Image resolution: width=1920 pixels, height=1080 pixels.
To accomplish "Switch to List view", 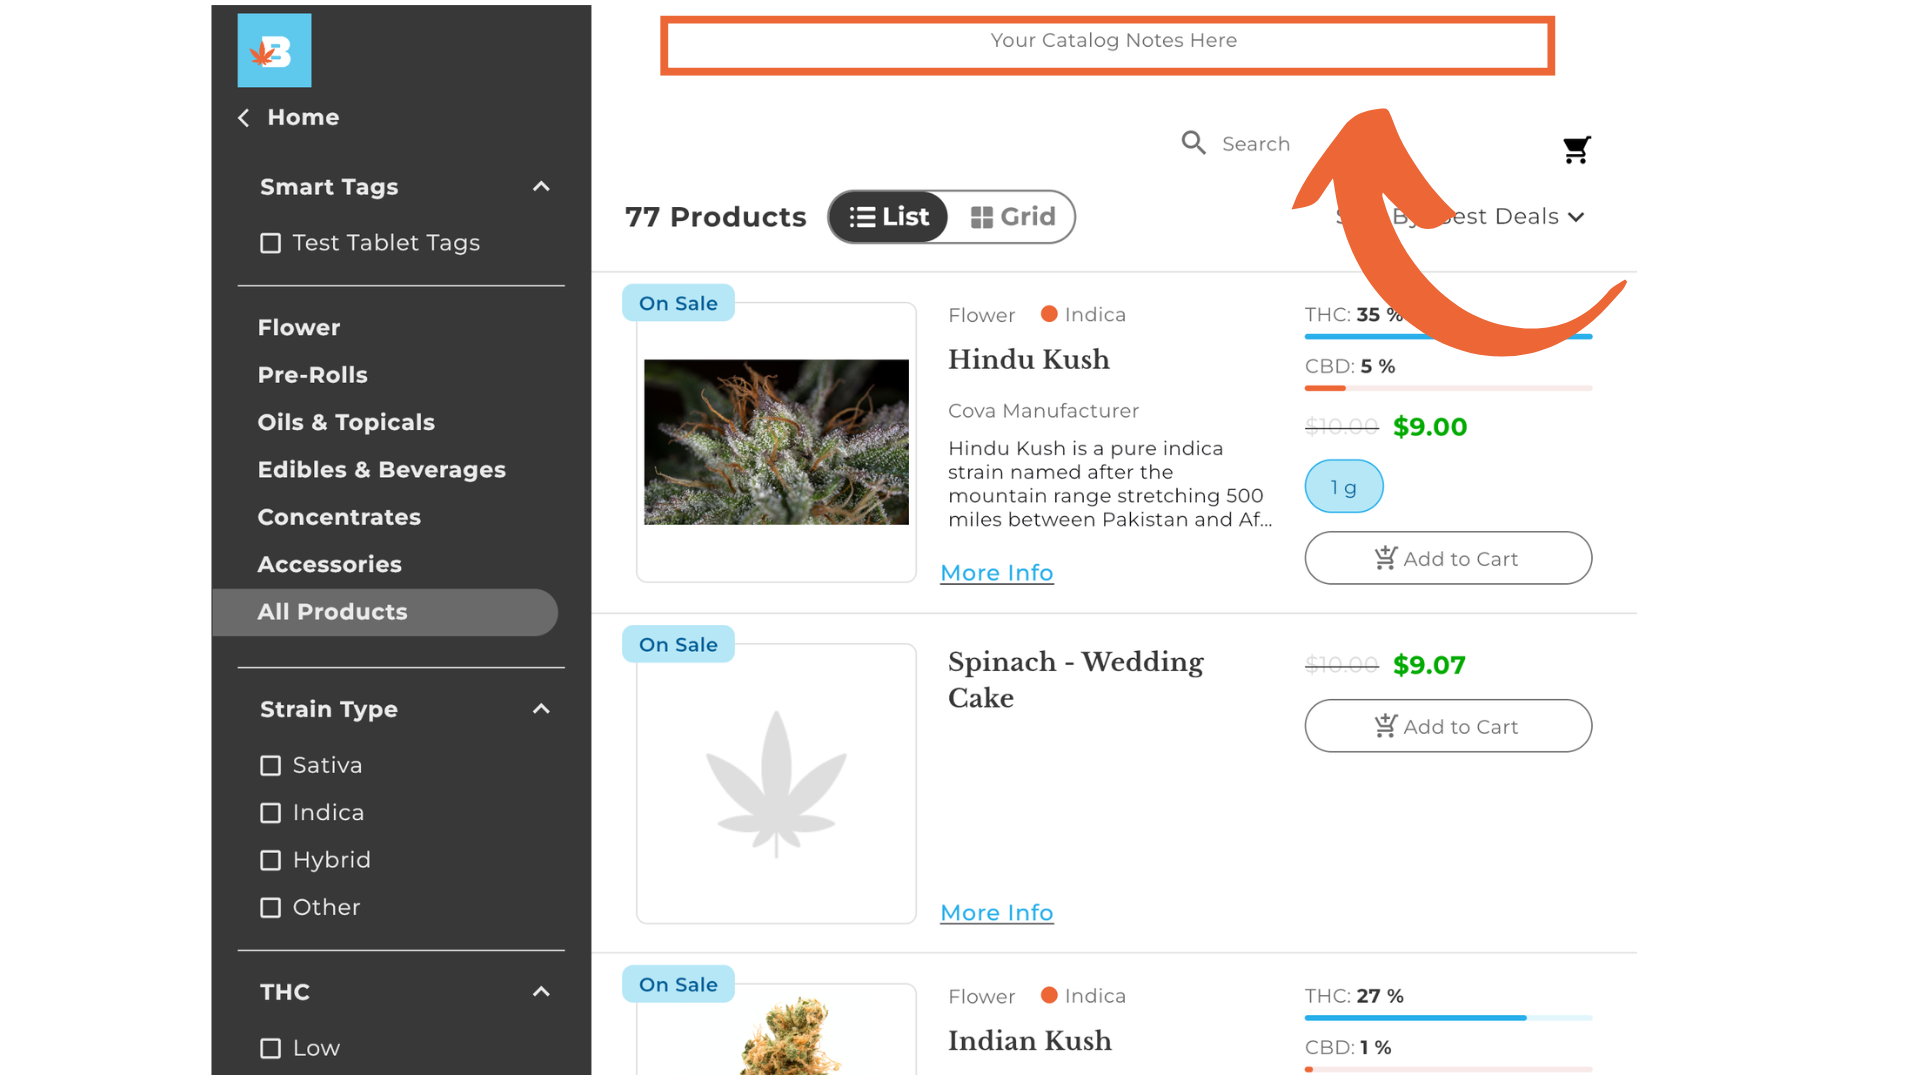I will point(889,217).
